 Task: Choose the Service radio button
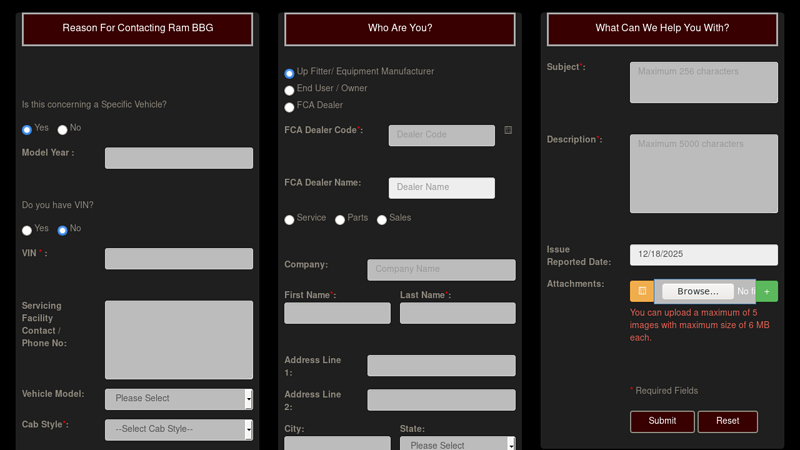click(x=289, y=220)
